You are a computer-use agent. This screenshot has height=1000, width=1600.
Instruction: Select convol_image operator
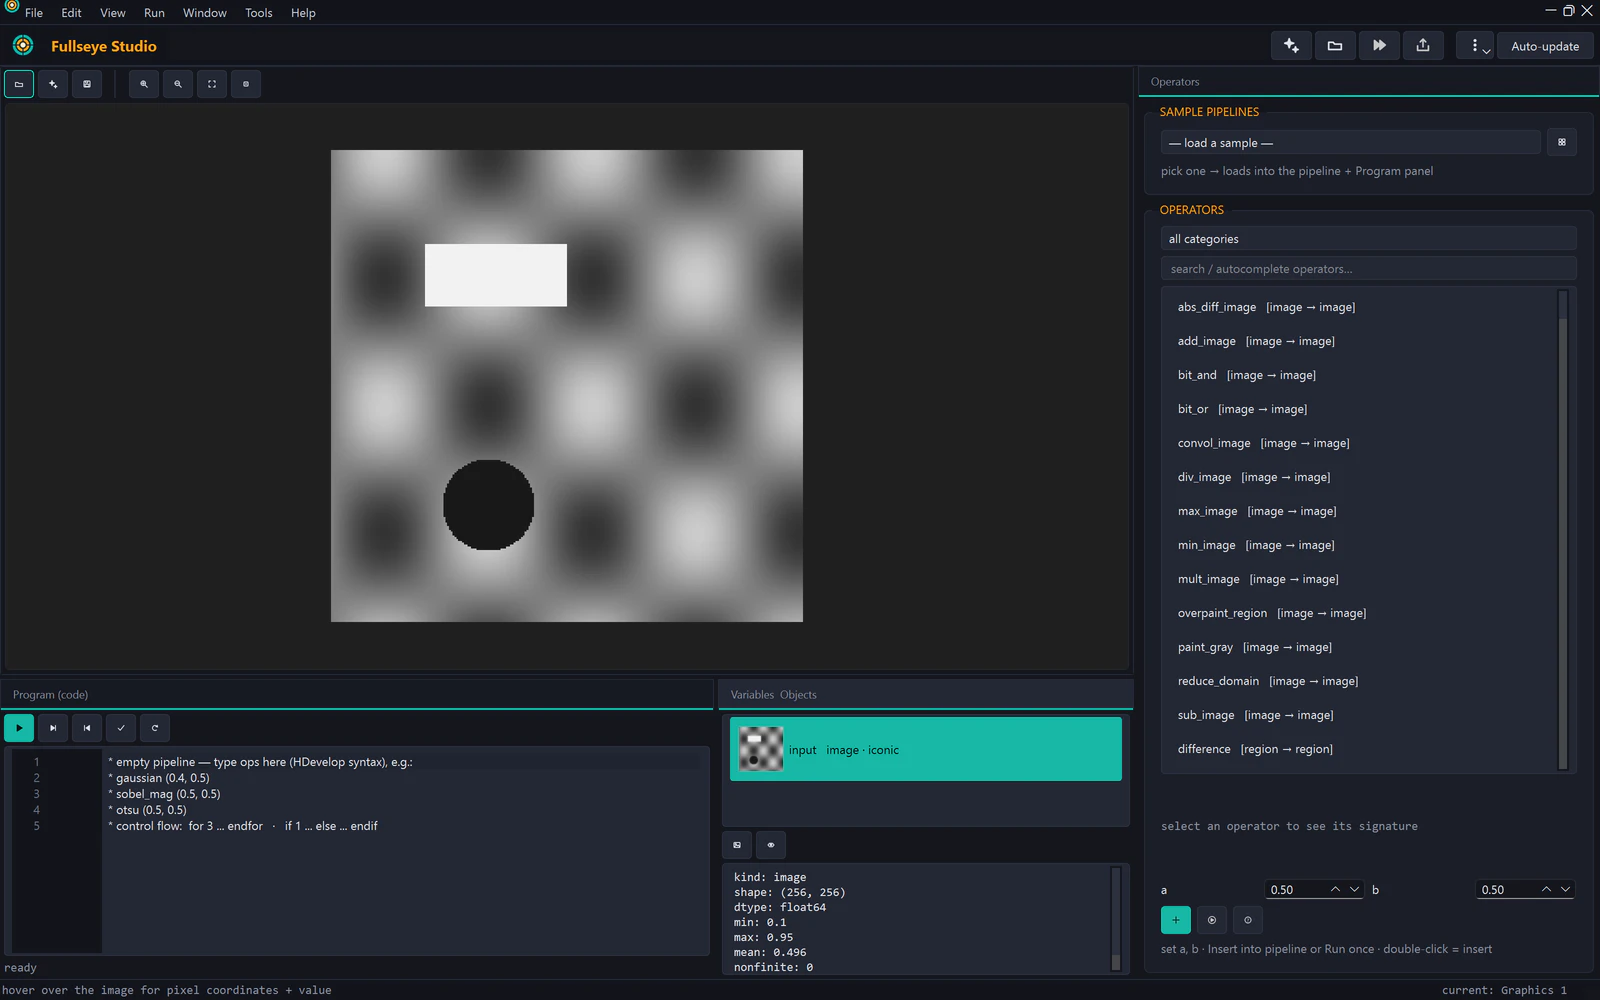(1360, 443)
